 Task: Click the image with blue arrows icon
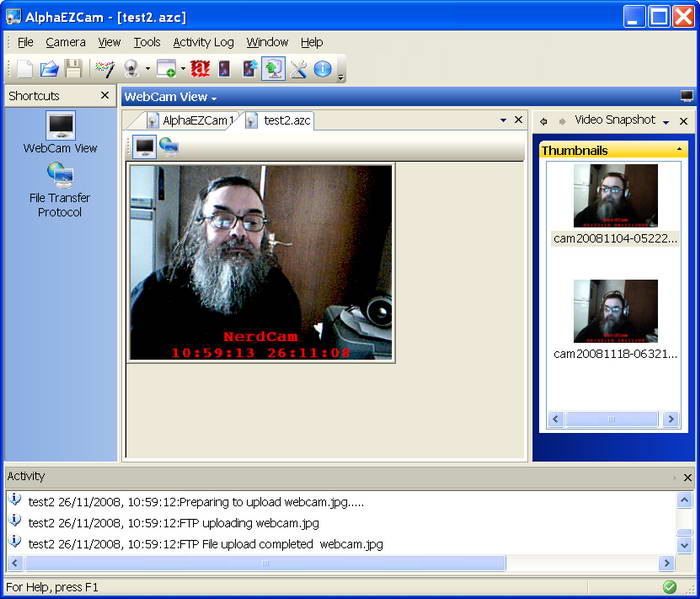250,69
